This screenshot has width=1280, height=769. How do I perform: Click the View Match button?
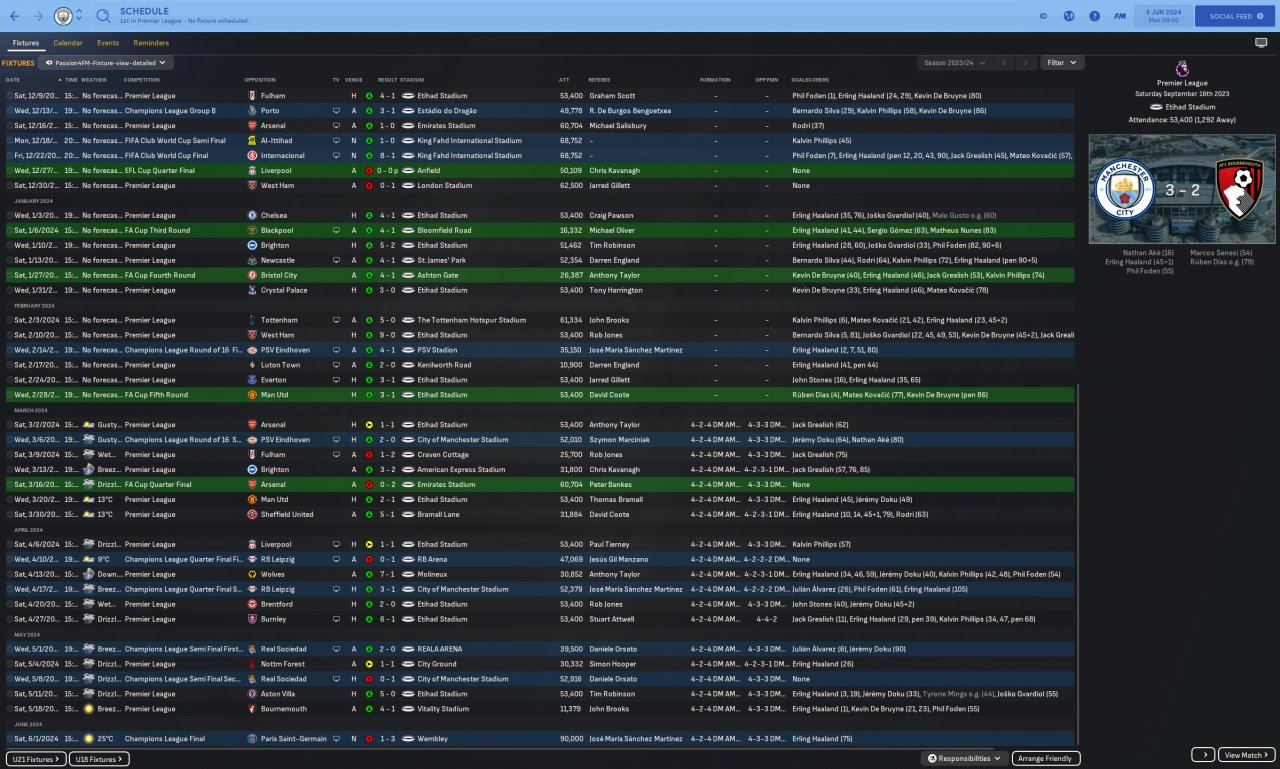coord(1246,755)
